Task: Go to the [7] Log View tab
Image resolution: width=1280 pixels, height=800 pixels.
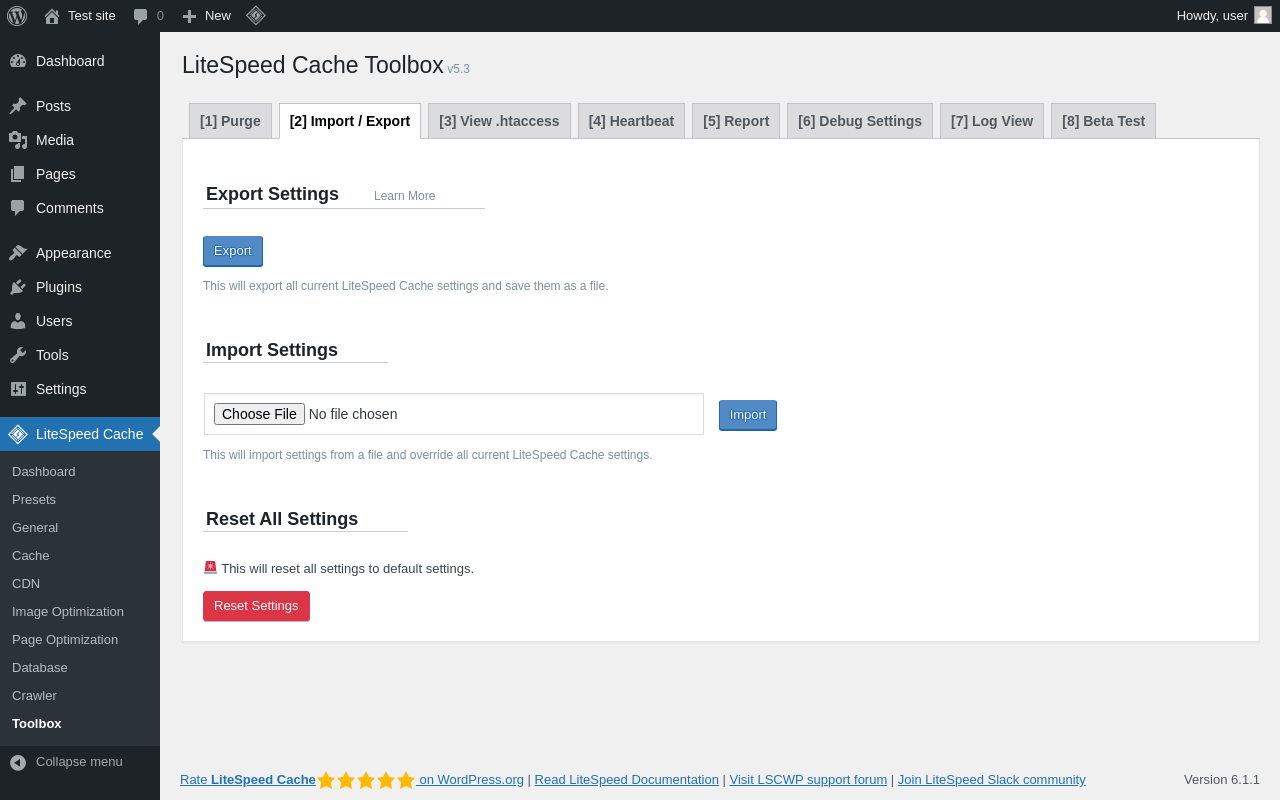Action: coord(992,121)
